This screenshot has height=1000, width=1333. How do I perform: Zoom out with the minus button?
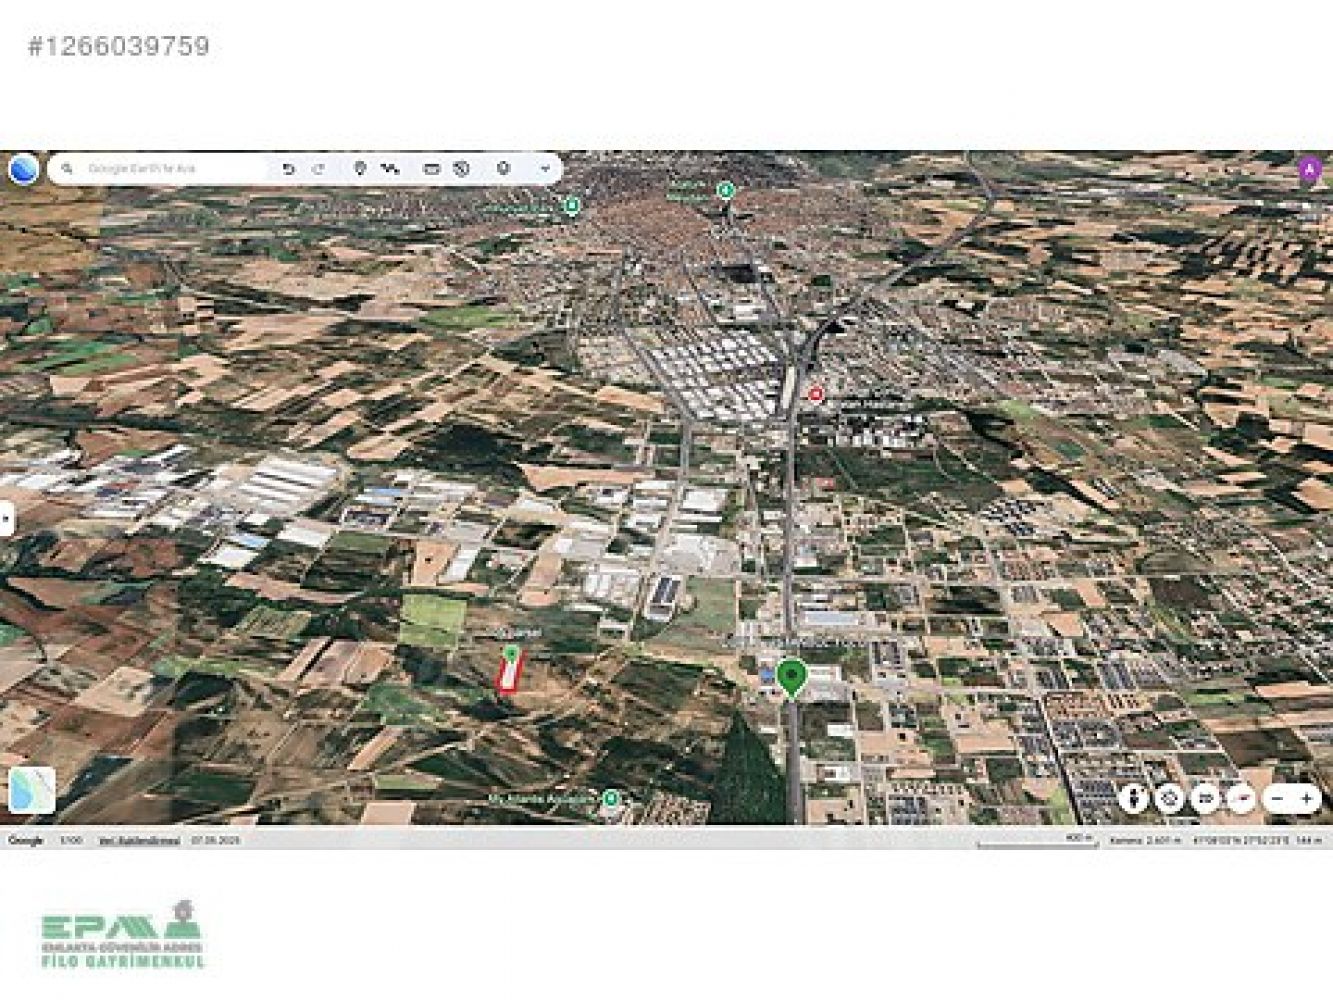pos(1277,798)
